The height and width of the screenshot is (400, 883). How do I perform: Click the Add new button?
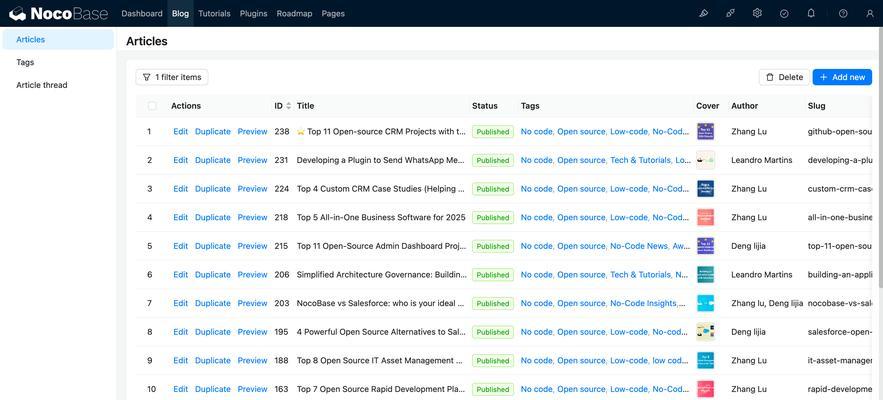pyautogui.click(x=842, y=77)
